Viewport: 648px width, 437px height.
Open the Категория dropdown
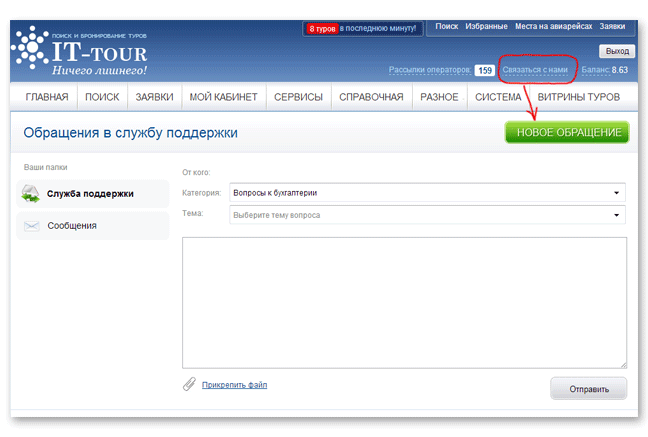[x=427, y=193]
